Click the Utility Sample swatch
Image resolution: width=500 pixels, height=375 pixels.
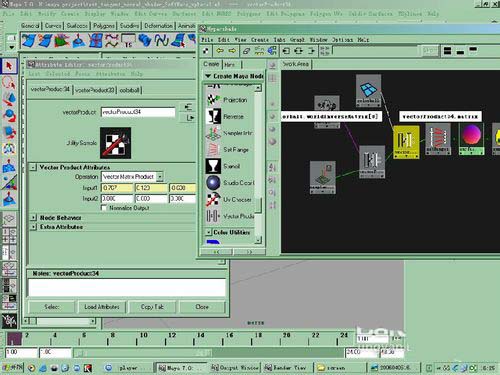click(115, 143)
